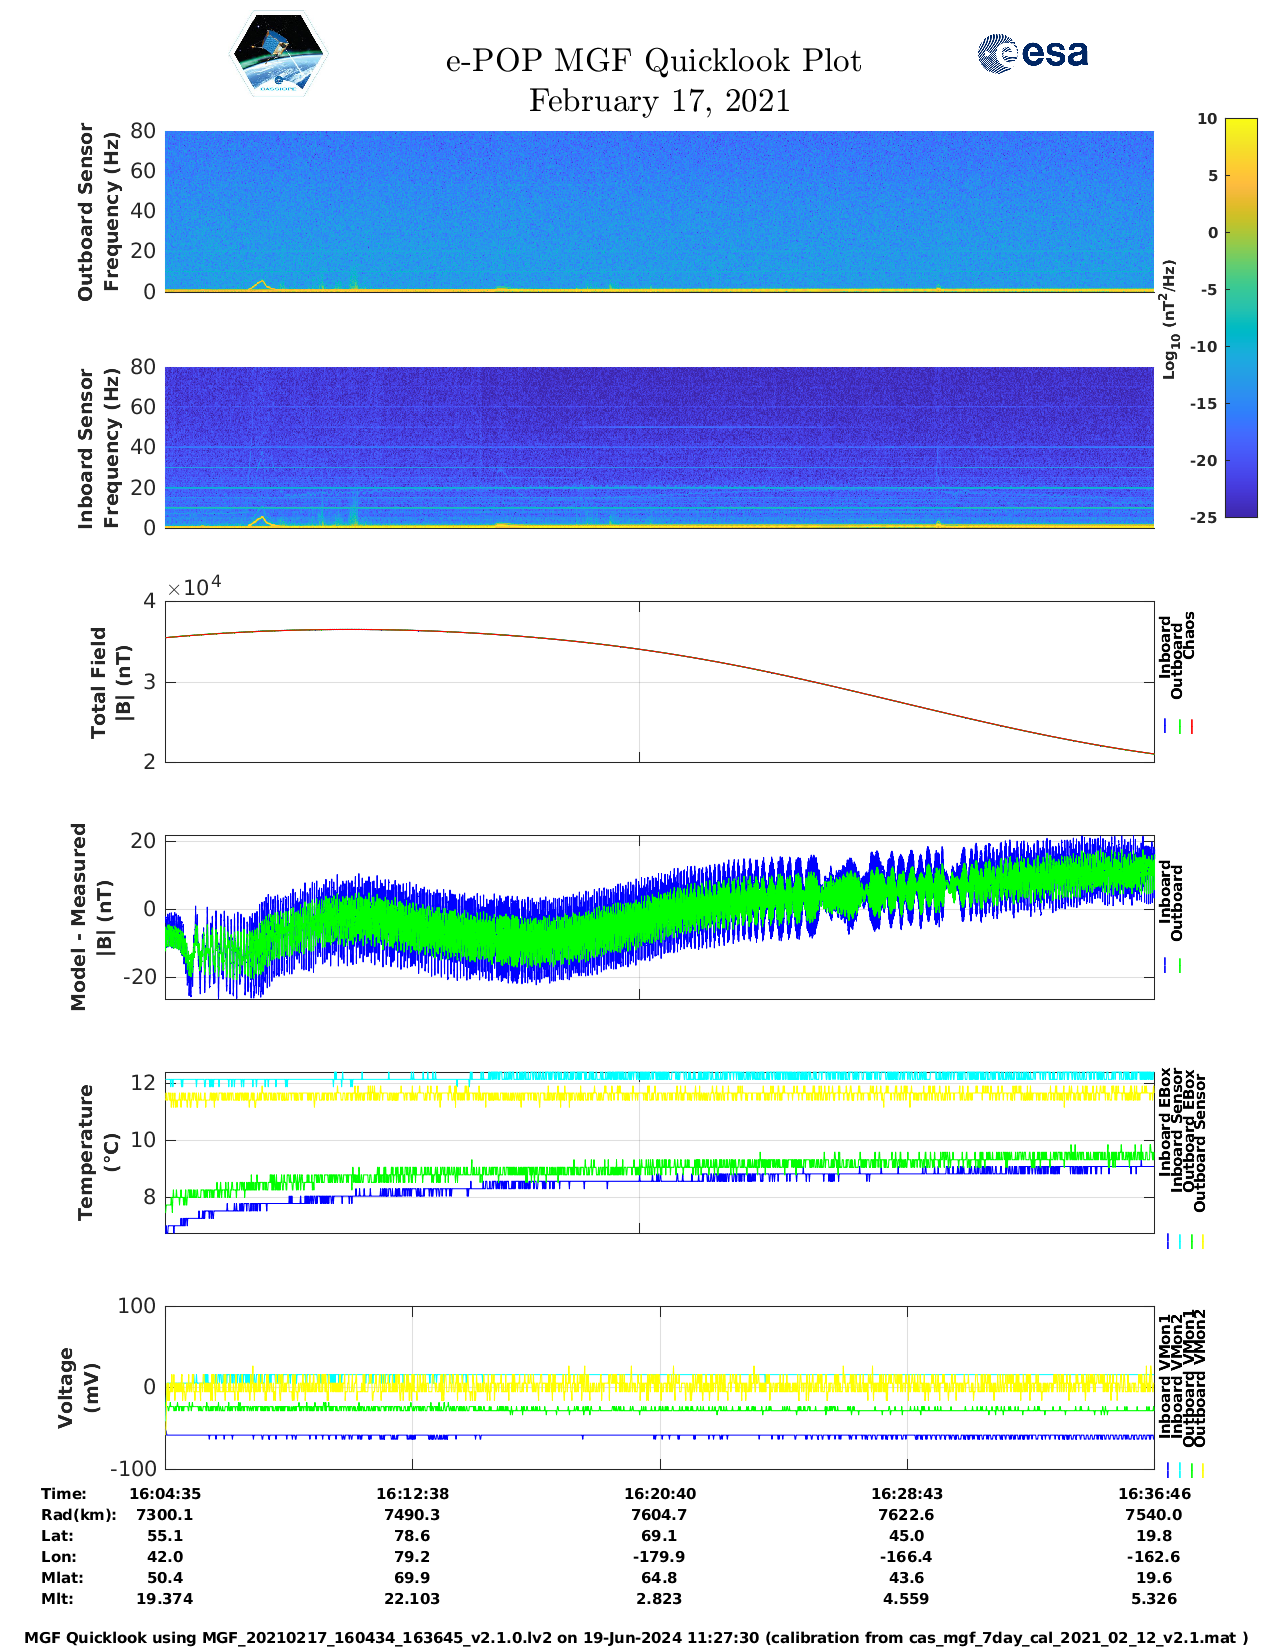Click the 16:20:40 time label
The image size is (1275, 1650).
pos(660,1494)
